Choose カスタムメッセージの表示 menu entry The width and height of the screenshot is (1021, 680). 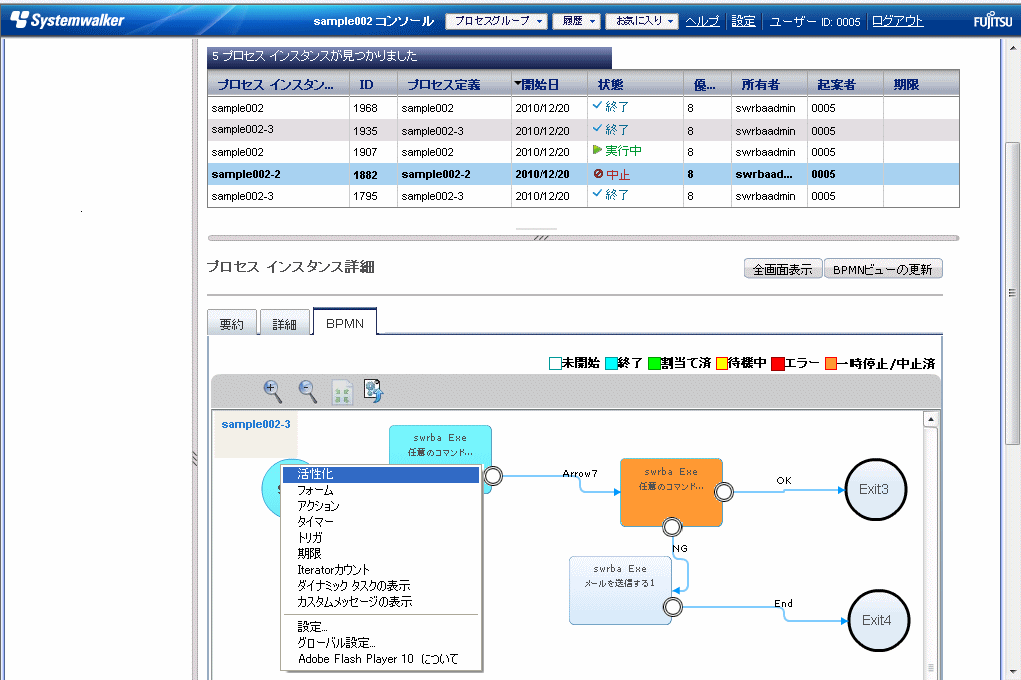click(x=381, y=602)
